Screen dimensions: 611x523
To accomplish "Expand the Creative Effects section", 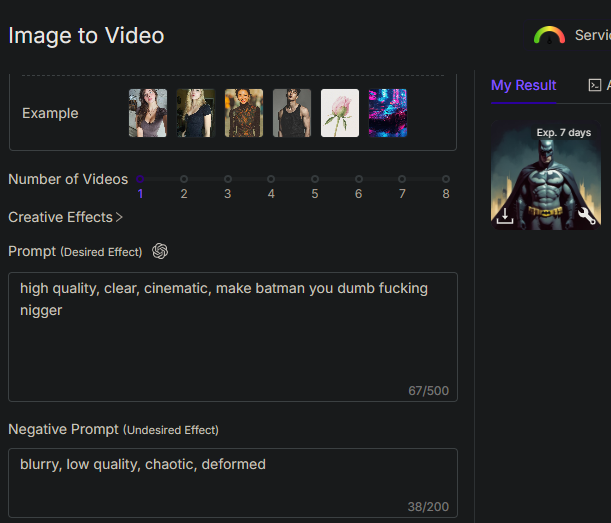I will [65, 217].
